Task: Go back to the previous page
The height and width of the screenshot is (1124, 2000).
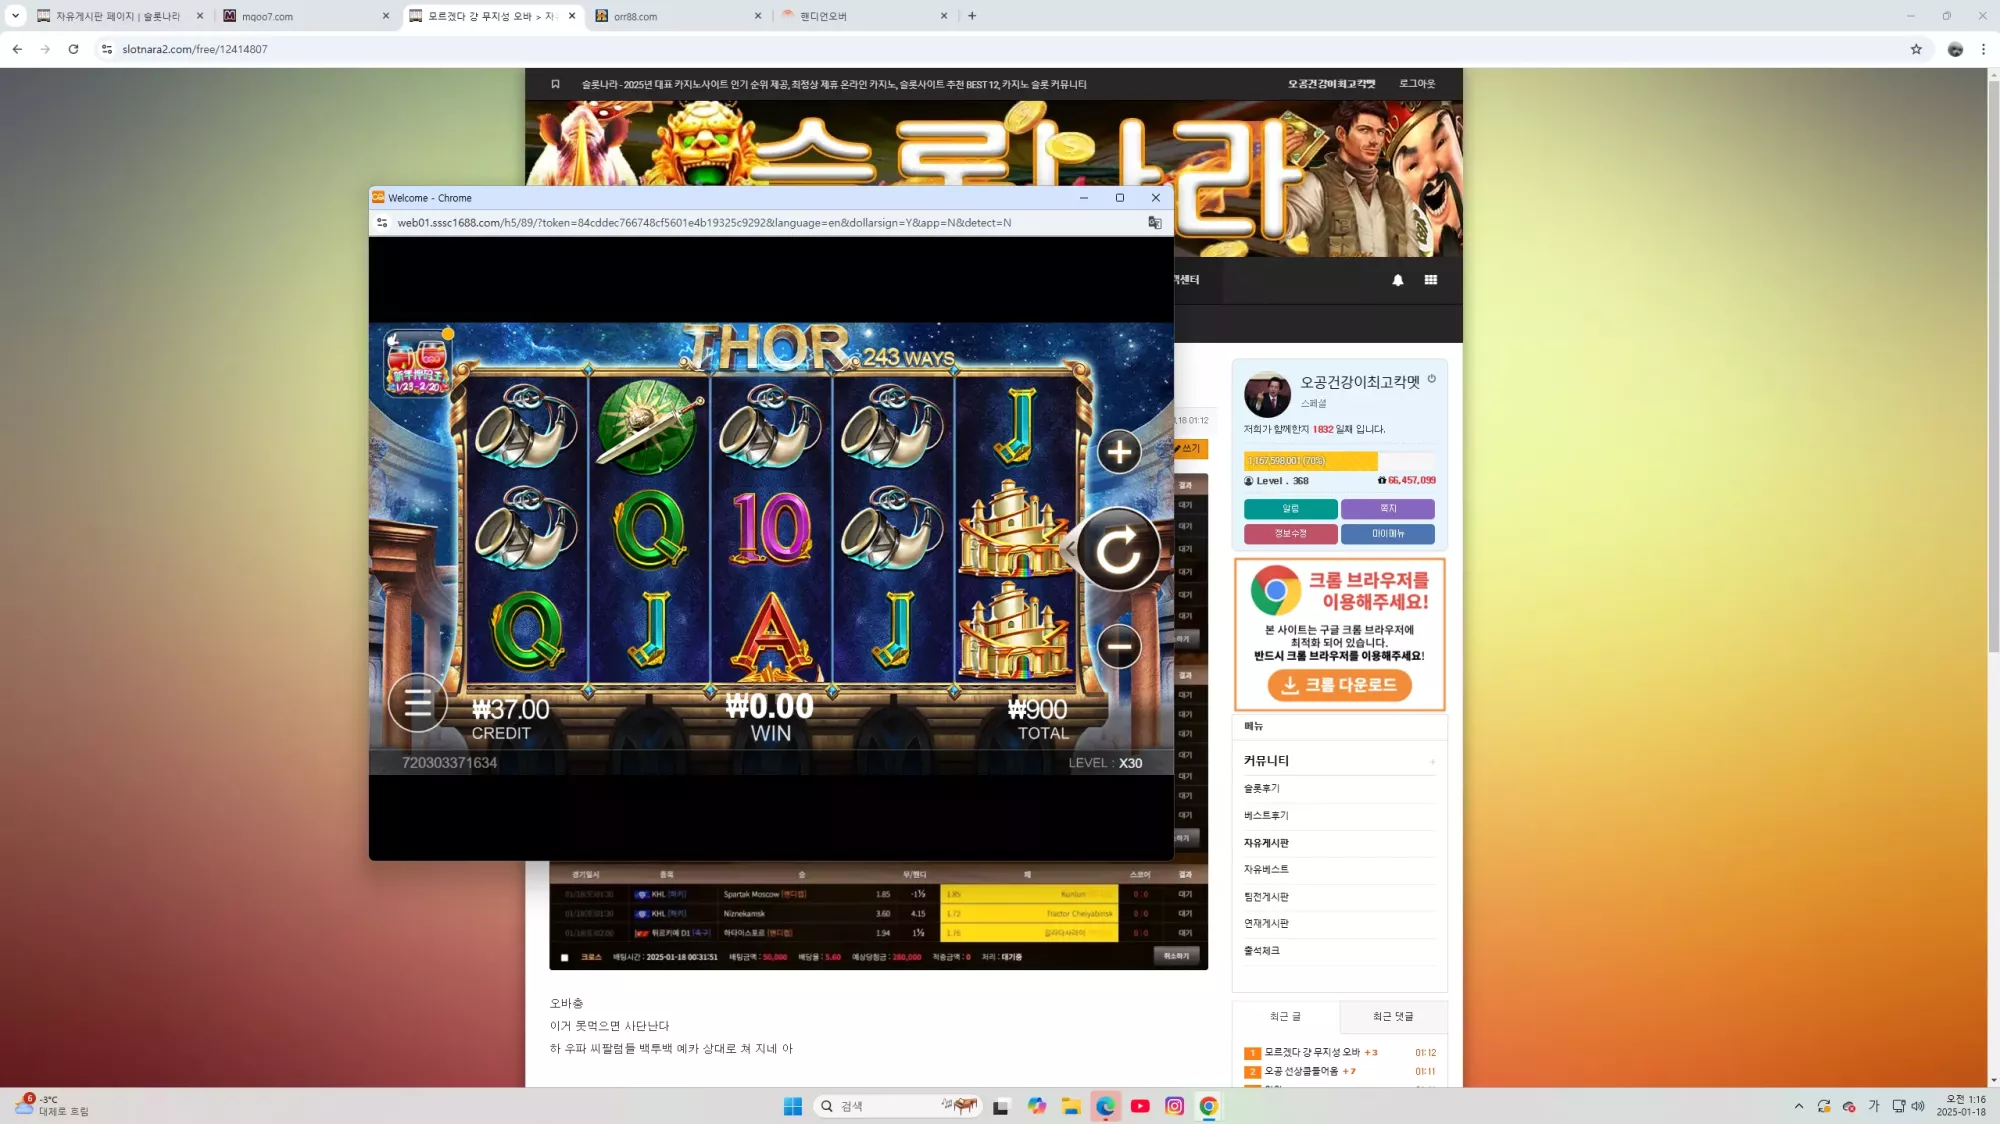Action: tap(17, 49)
